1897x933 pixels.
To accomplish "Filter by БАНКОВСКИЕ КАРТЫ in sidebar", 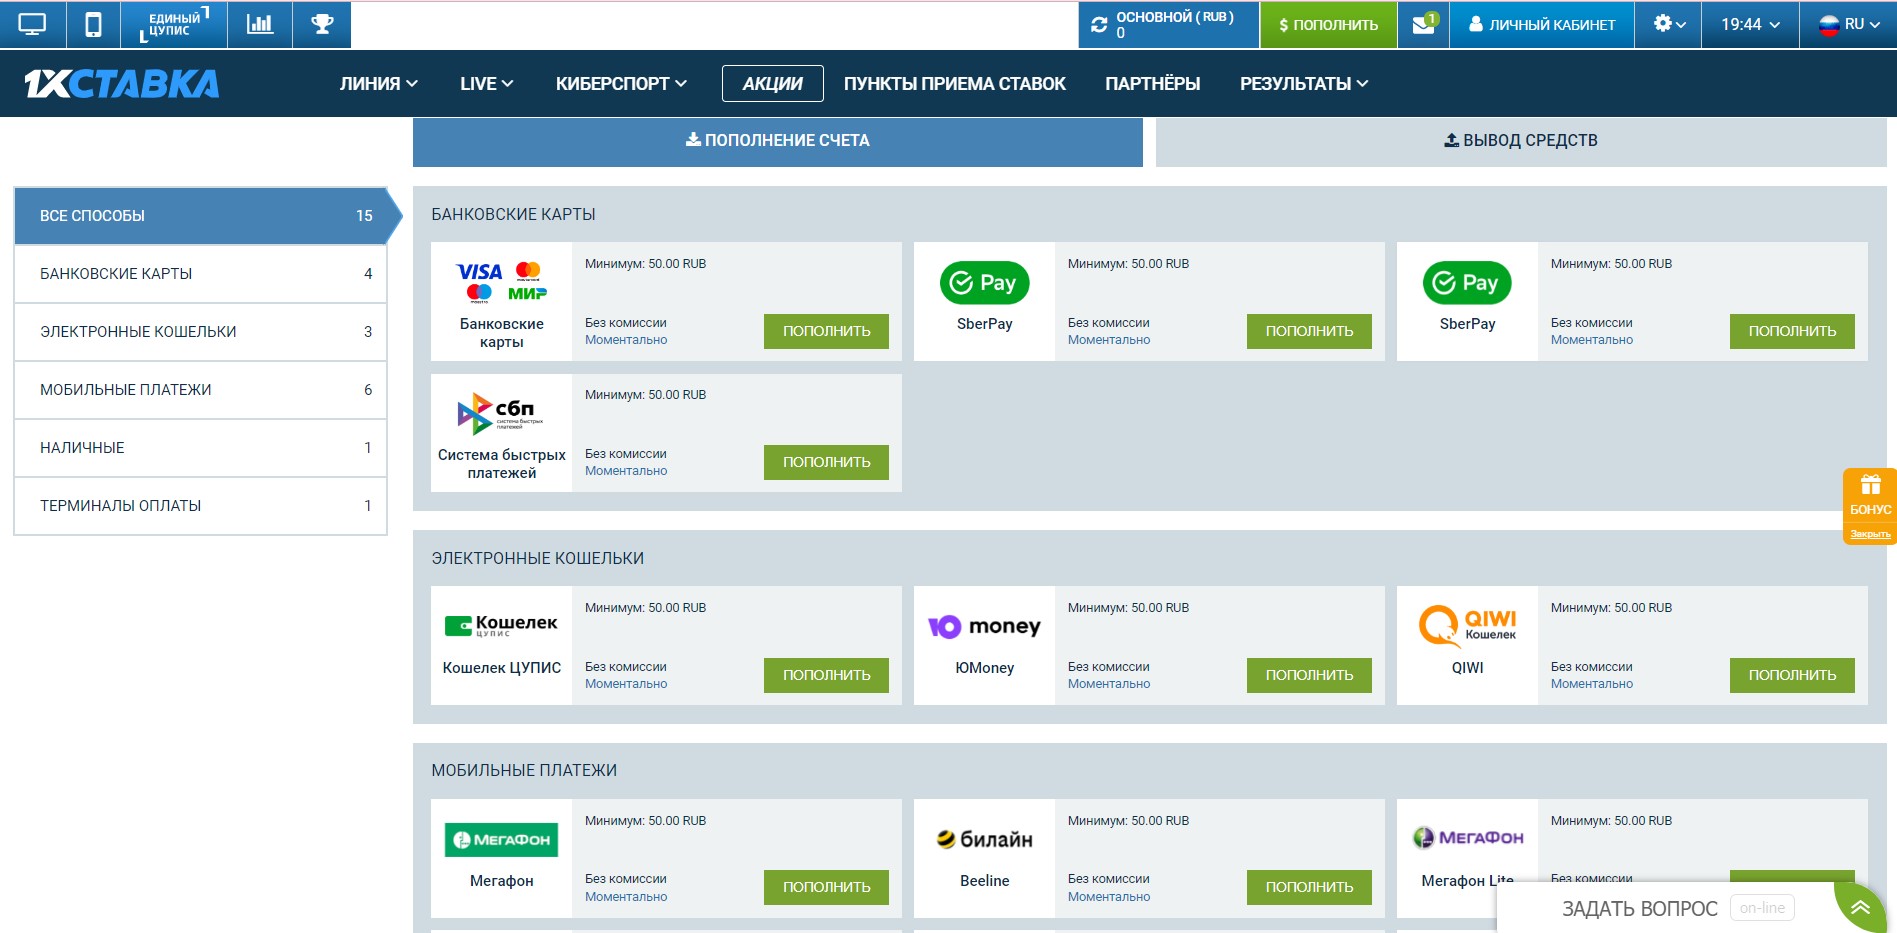I will click(201, 274).
